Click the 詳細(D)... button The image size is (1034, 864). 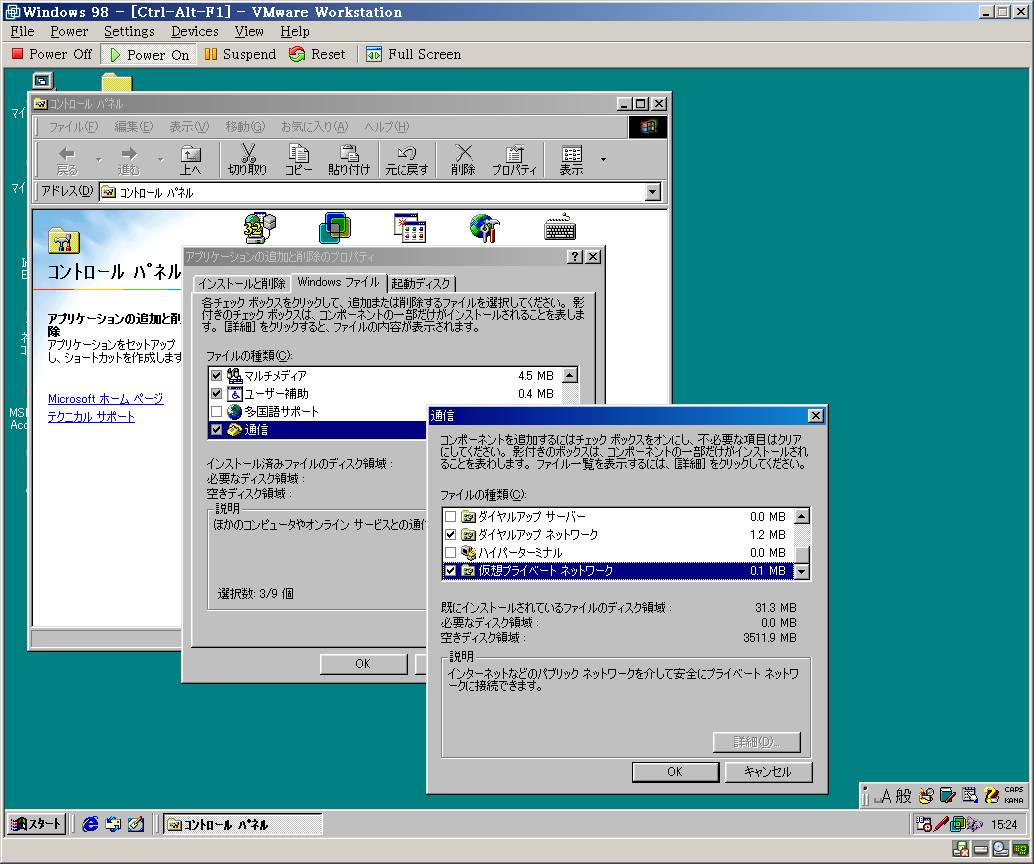(x=757, y=742)
